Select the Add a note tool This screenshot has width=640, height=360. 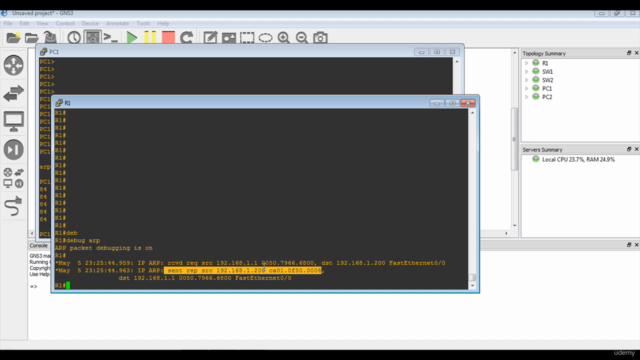click(210, 38)
